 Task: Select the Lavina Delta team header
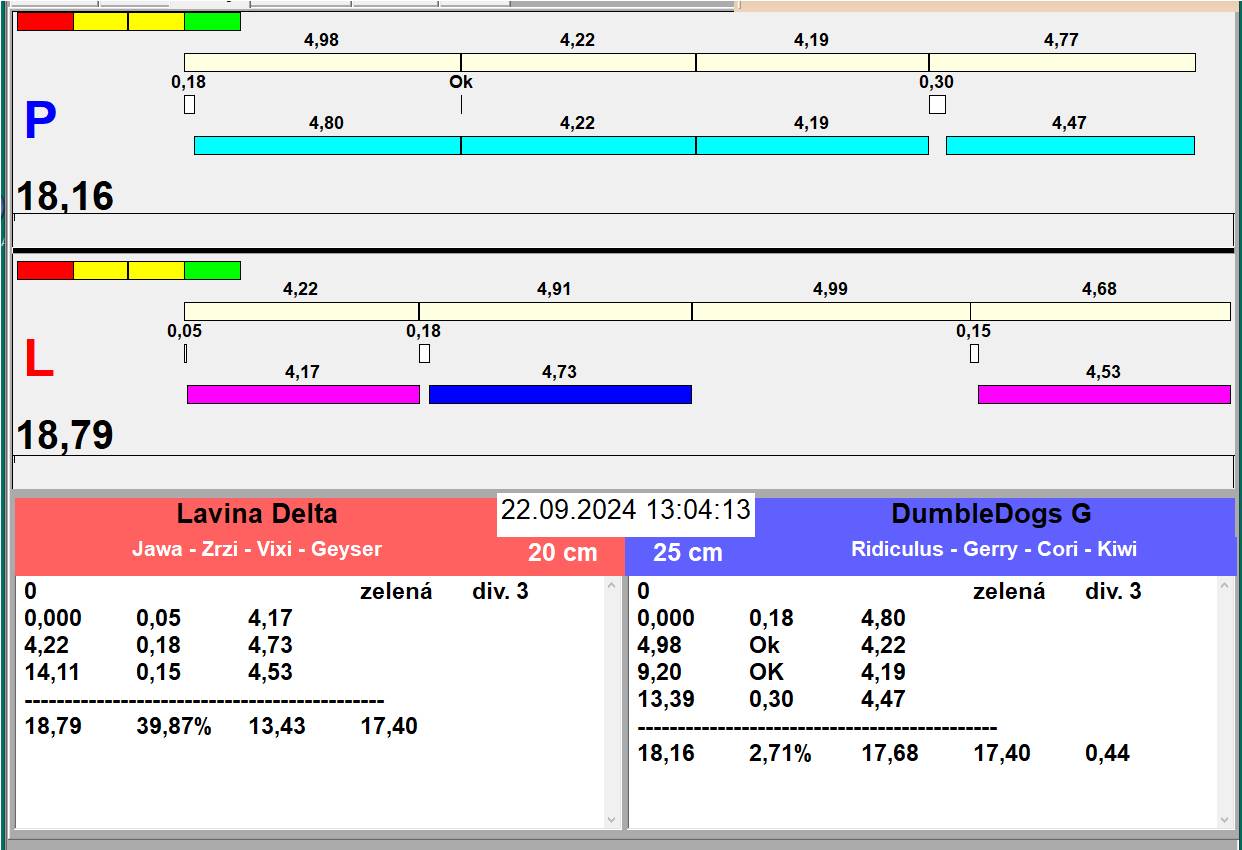[x=257, y=514]
